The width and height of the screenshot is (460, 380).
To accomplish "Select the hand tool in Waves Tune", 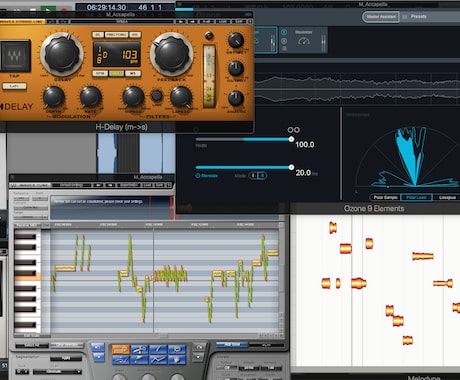I will (x=177, y=360).
